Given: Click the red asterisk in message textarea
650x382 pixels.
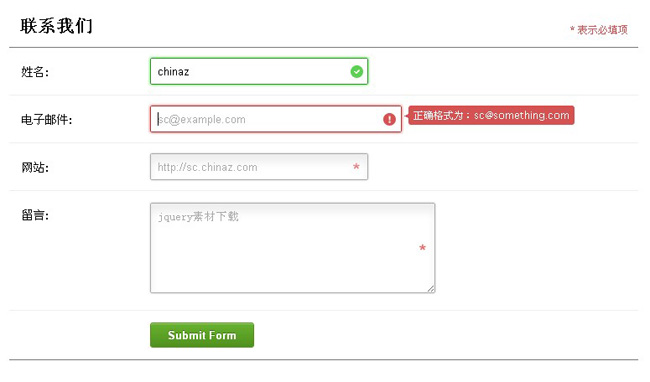Looking at the screenshot, I should (x=422, y=248).
